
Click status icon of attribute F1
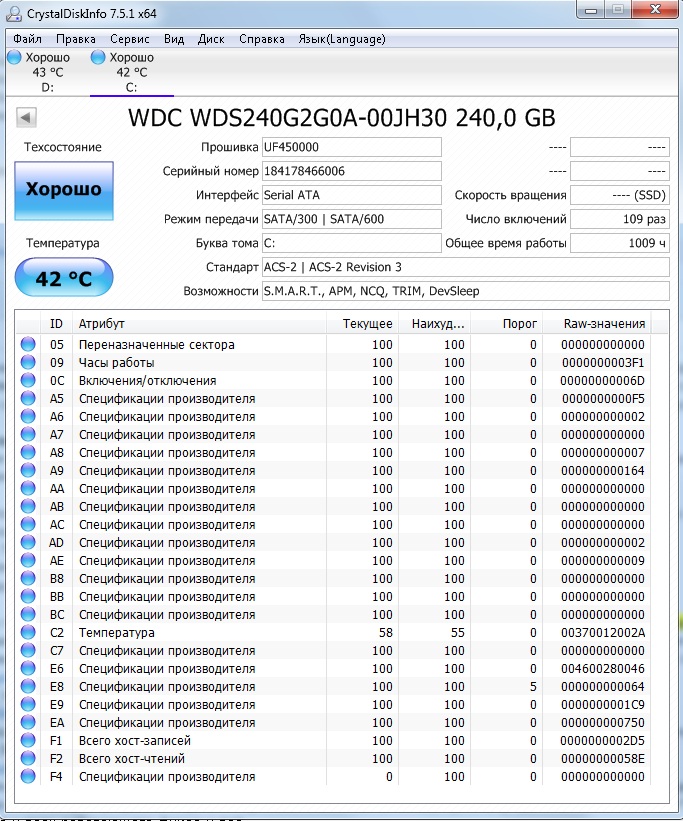(28, 740)
